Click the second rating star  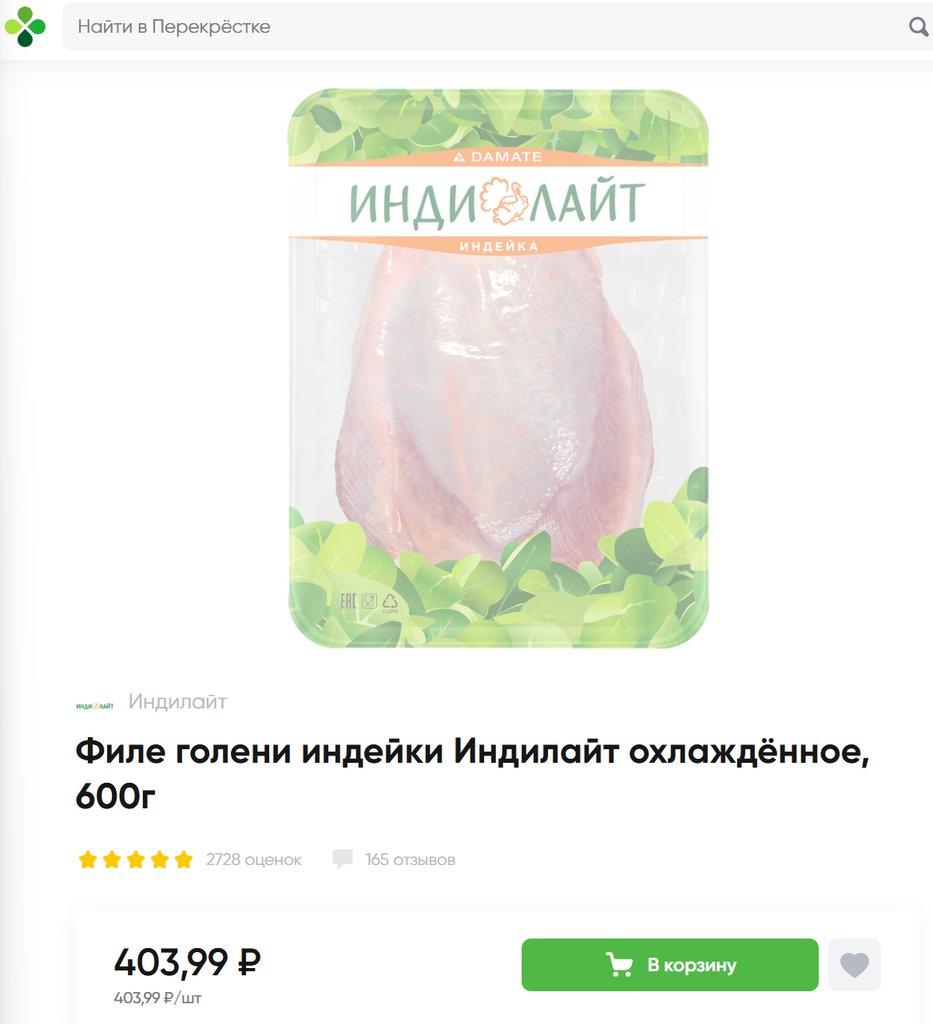click(x=112, y=859)
